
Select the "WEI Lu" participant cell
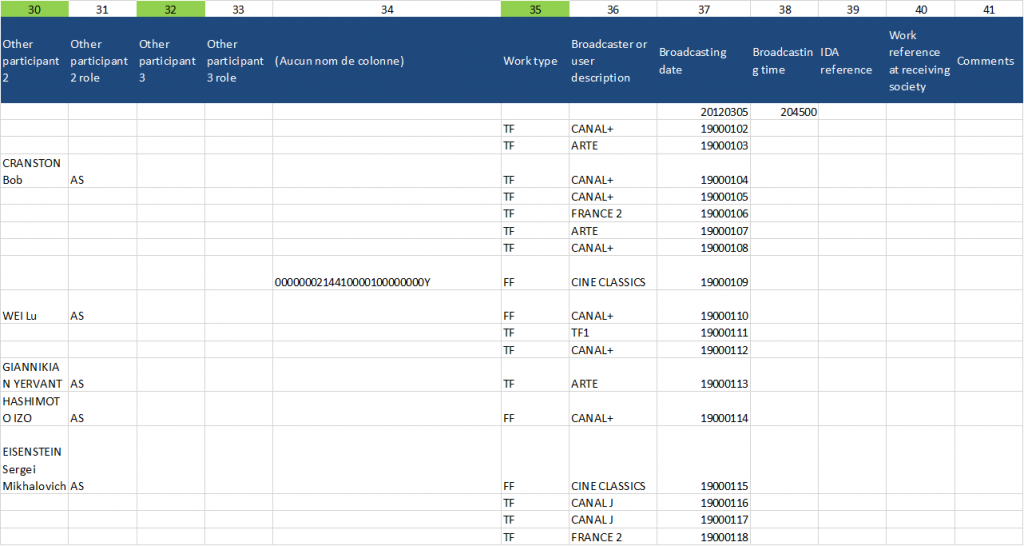click(34, 307)
